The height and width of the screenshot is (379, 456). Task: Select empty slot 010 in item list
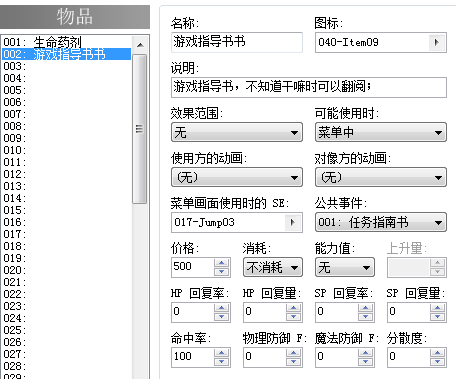click(66, 150)
